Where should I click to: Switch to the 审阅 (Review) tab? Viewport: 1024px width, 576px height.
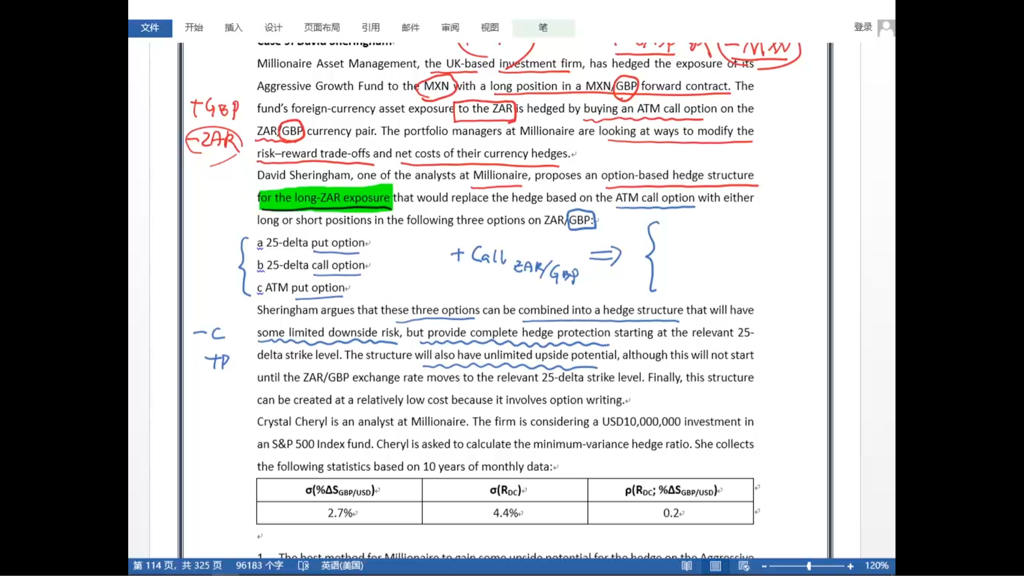[450, 28]
